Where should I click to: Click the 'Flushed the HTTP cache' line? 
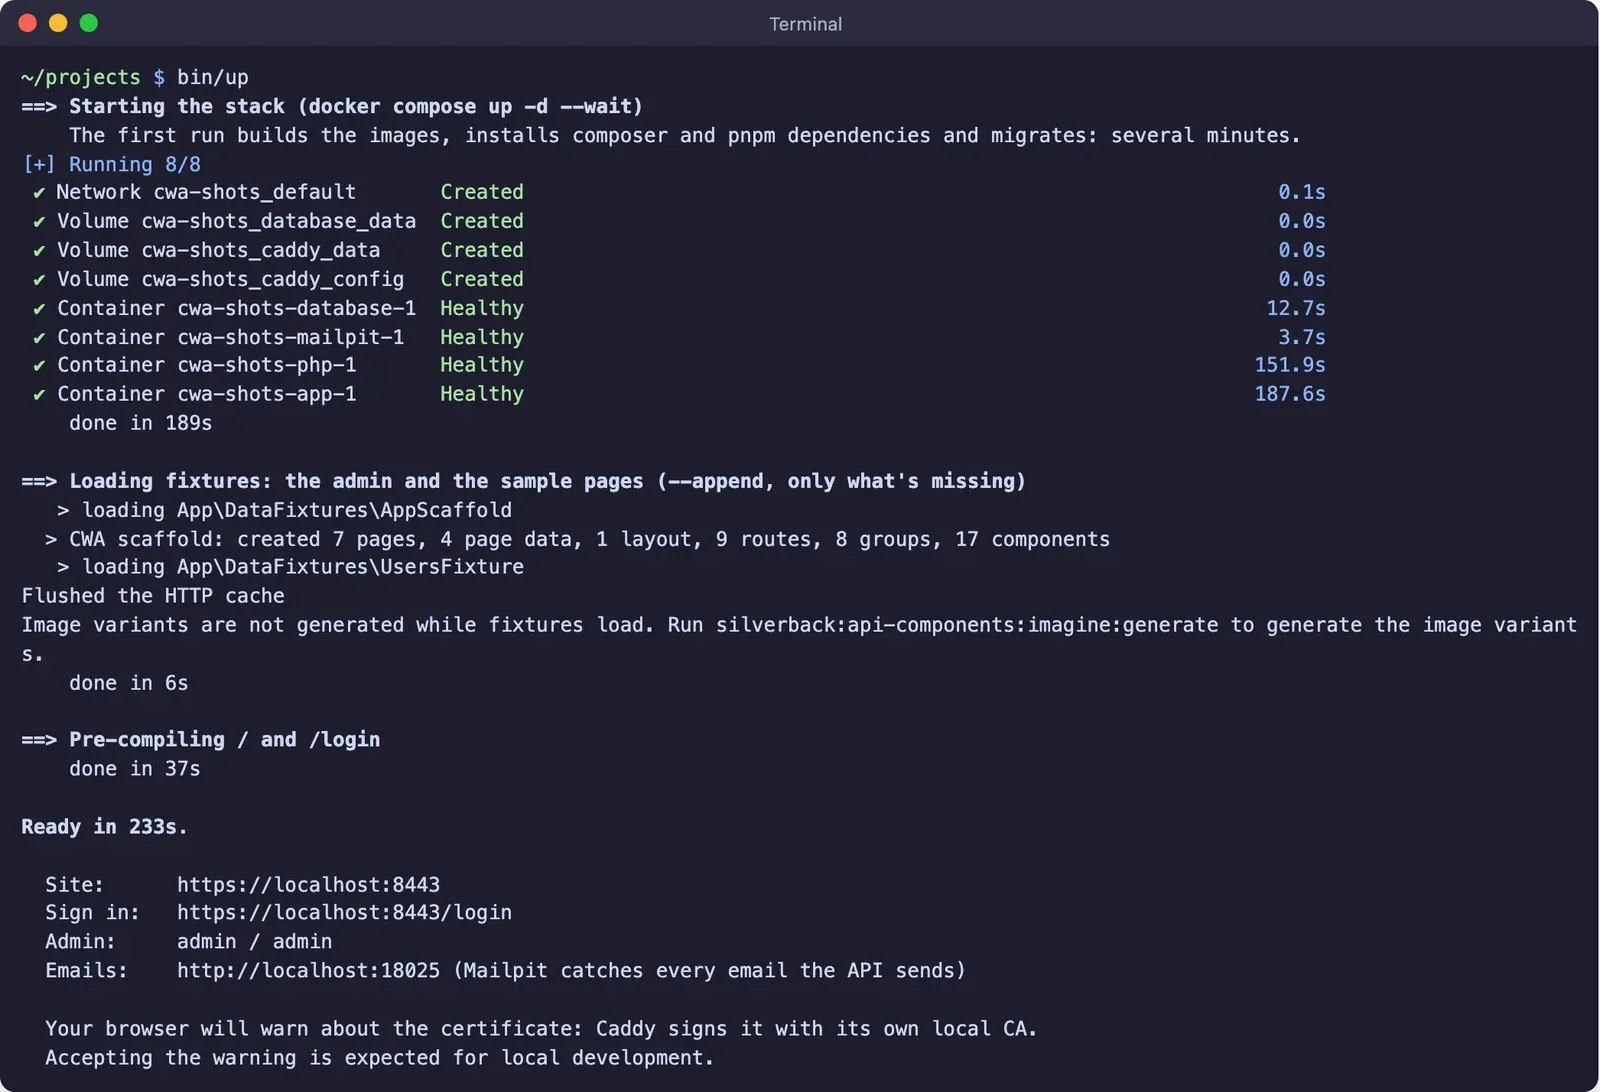coord(153,596)
